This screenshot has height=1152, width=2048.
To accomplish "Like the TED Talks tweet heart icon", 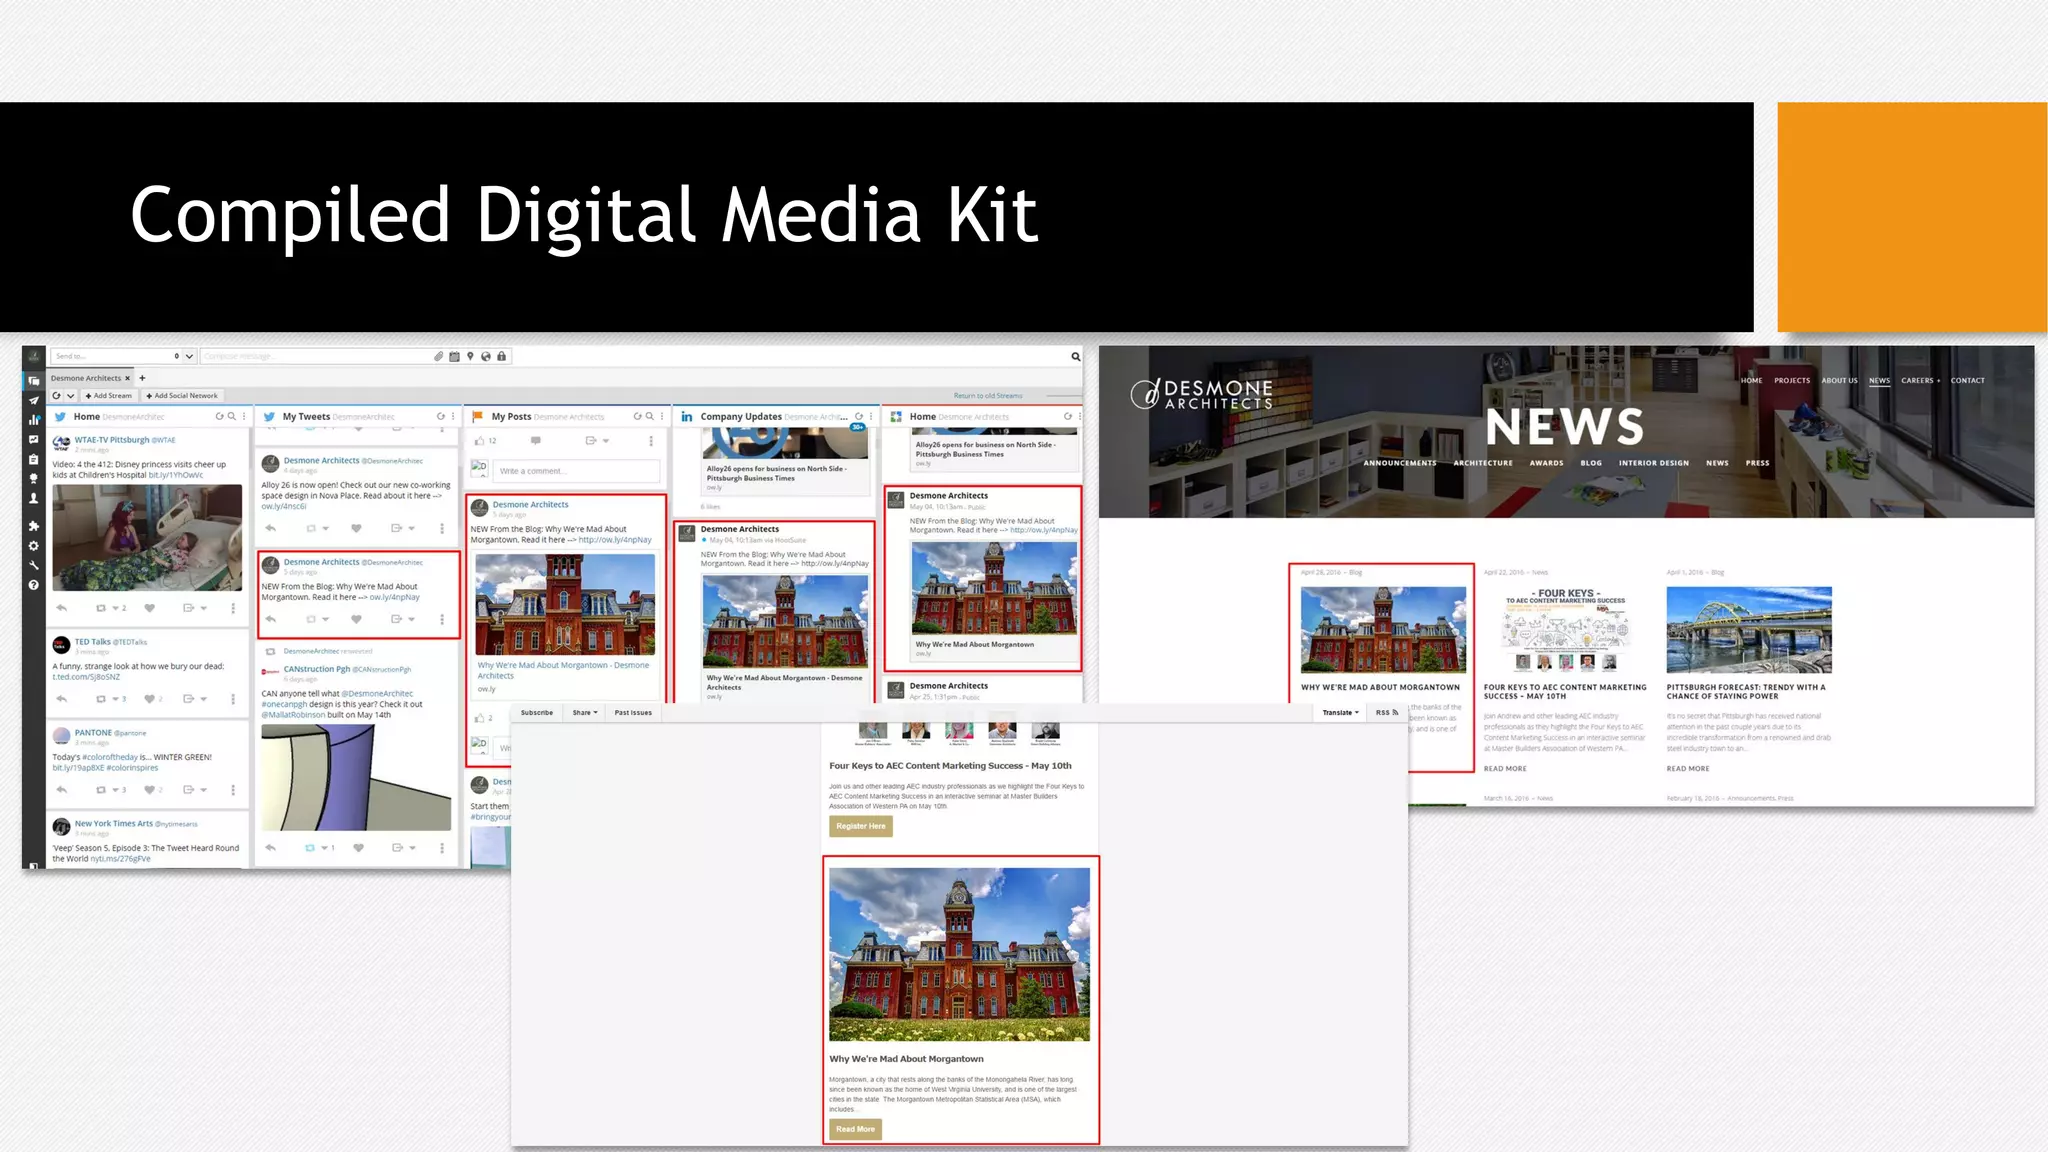I will click(x=150, y=699).
